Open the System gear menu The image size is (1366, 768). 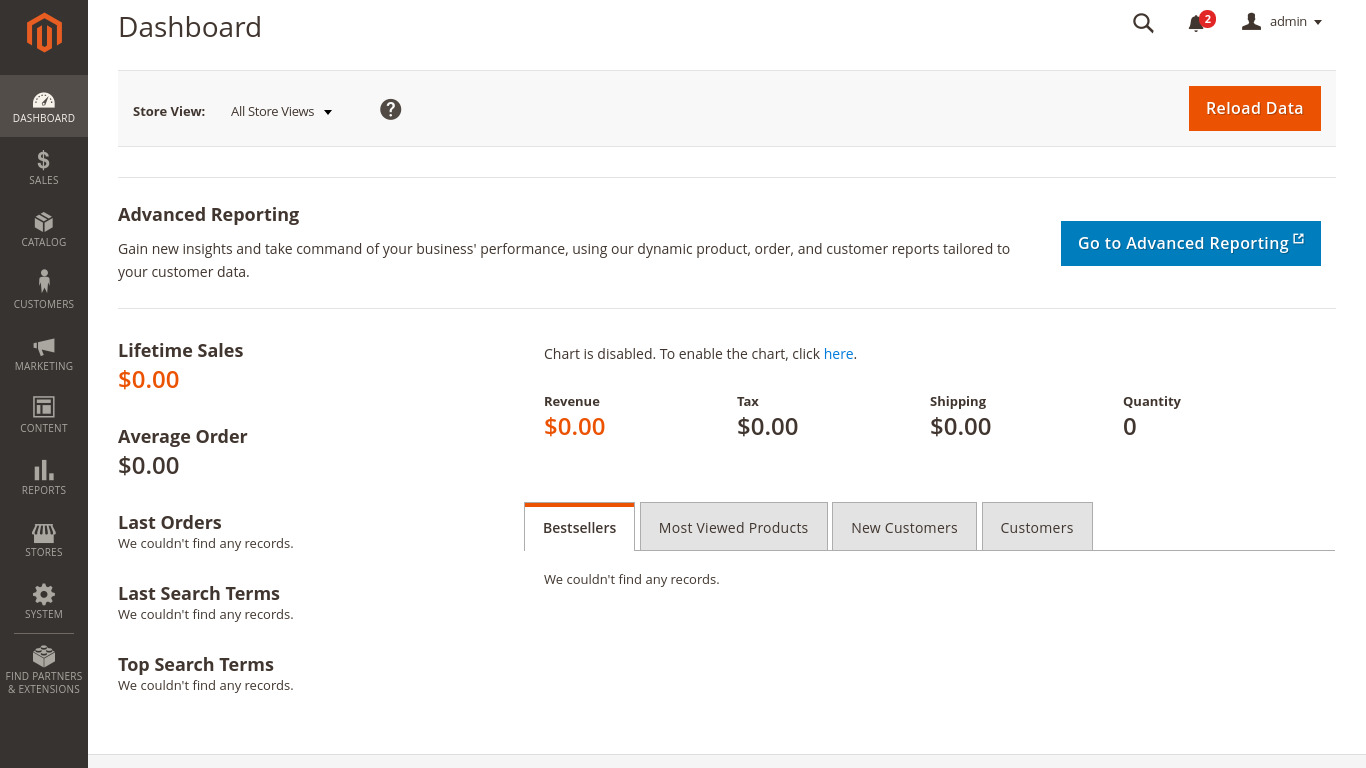[44, 601]
